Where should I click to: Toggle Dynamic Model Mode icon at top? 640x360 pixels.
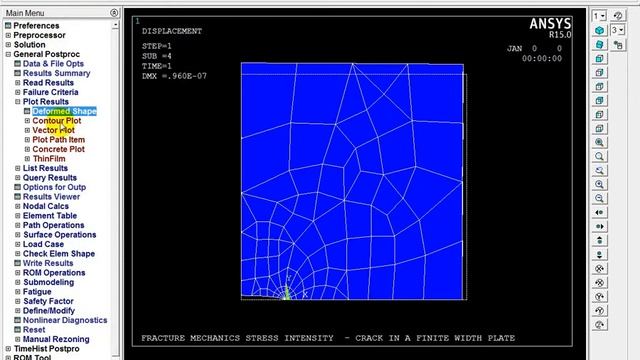point(618,16)
